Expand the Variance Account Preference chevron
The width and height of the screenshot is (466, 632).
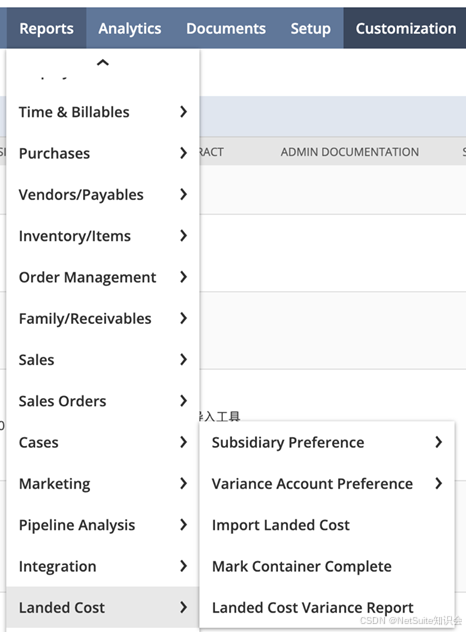[x=439, y=483]
